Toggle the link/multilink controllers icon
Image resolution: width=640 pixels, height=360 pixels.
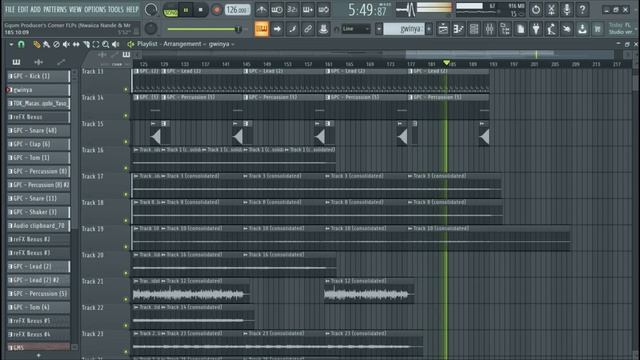pos(308,29)
